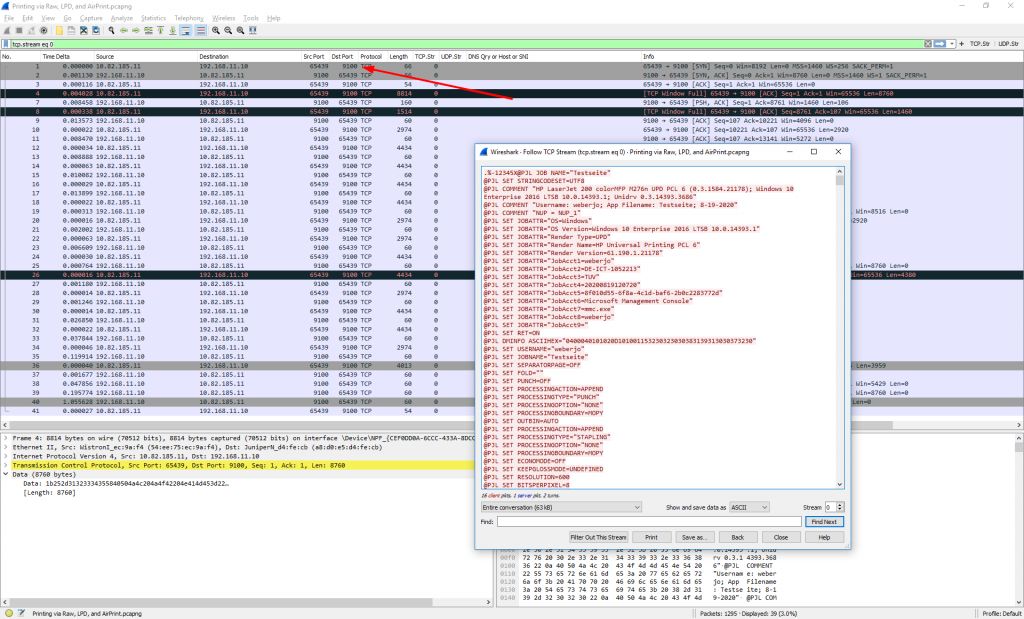1024x619 pixels.
Task: Click Resize columns toolbar icon
Action: (x=255, y=31)
